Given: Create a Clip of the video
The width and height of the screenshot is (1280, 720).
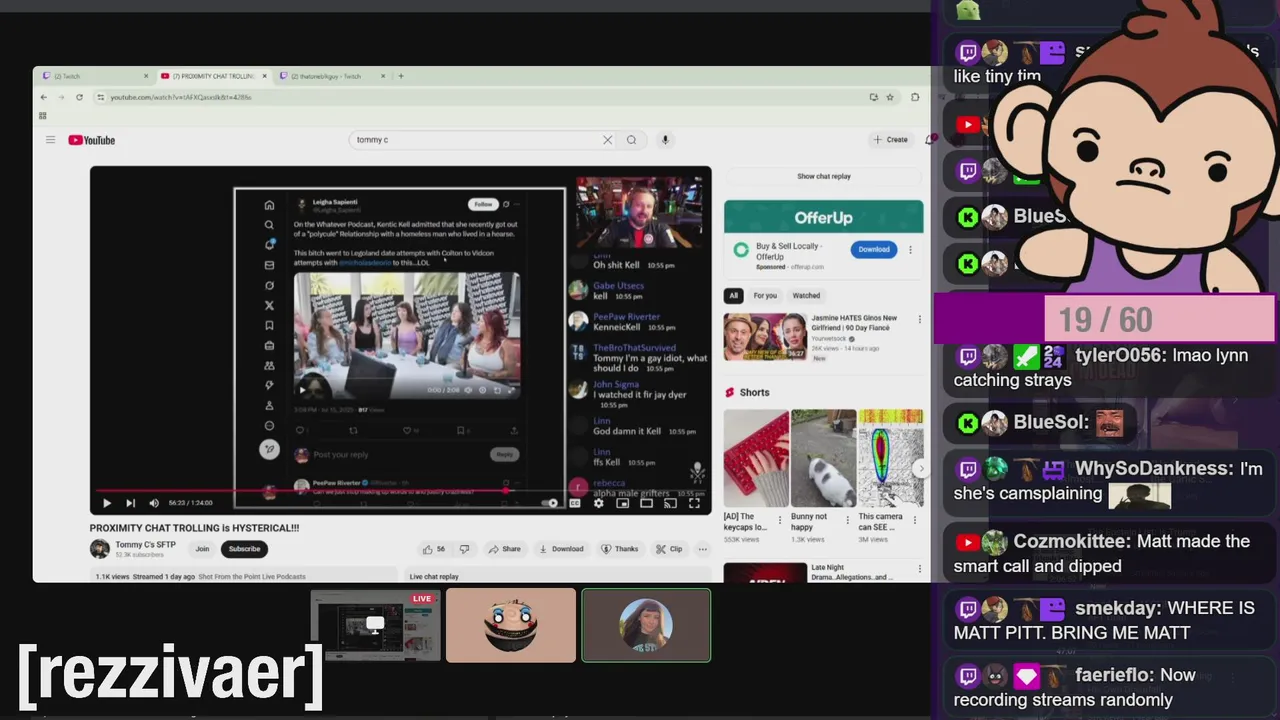Looking at the screenshot, I should 669,549.
